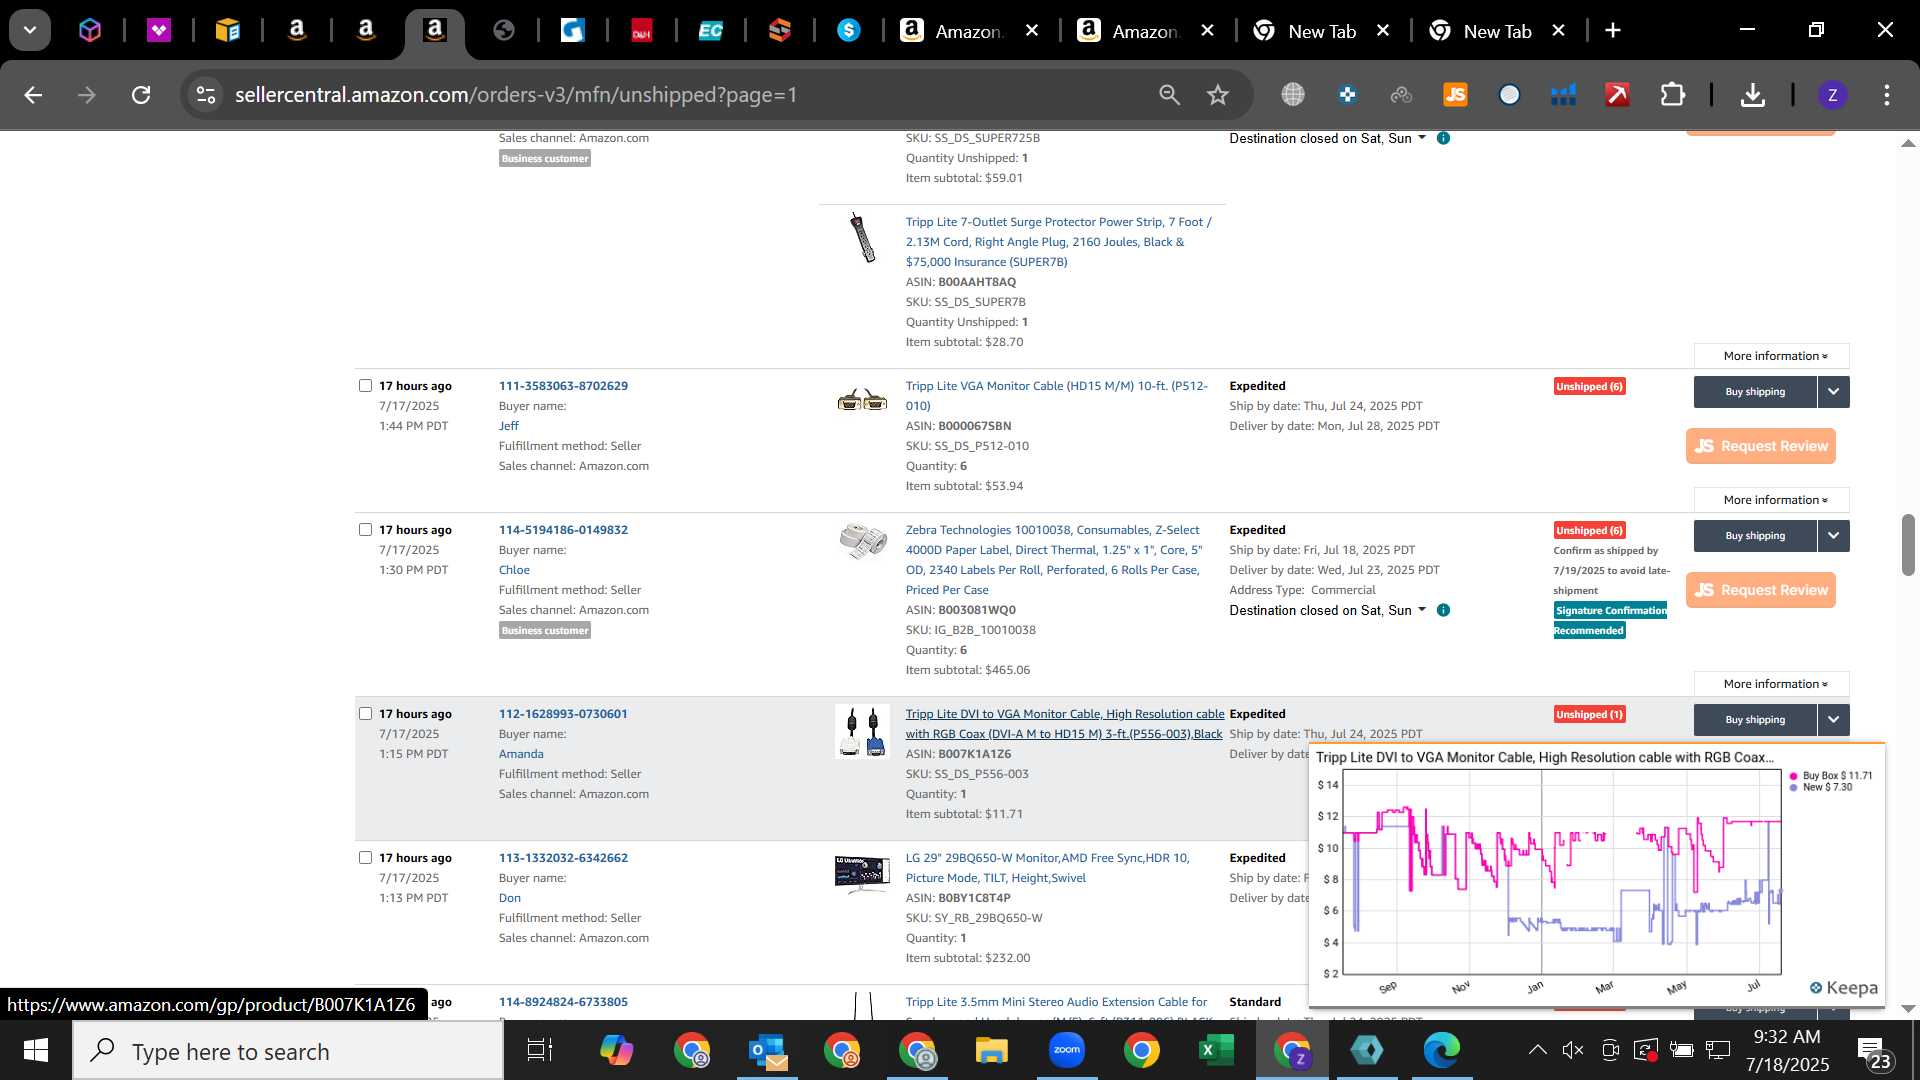Click the taskbar search box
1920x1080 pixels.
pos(288,1051)
